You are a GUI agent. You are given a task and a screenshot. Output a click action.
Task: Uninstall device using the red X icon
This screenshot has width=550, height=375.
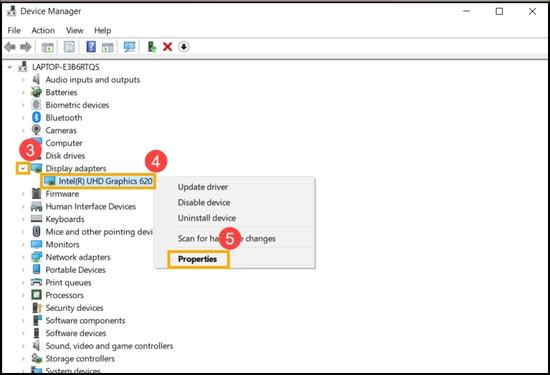tap(168, 47)
